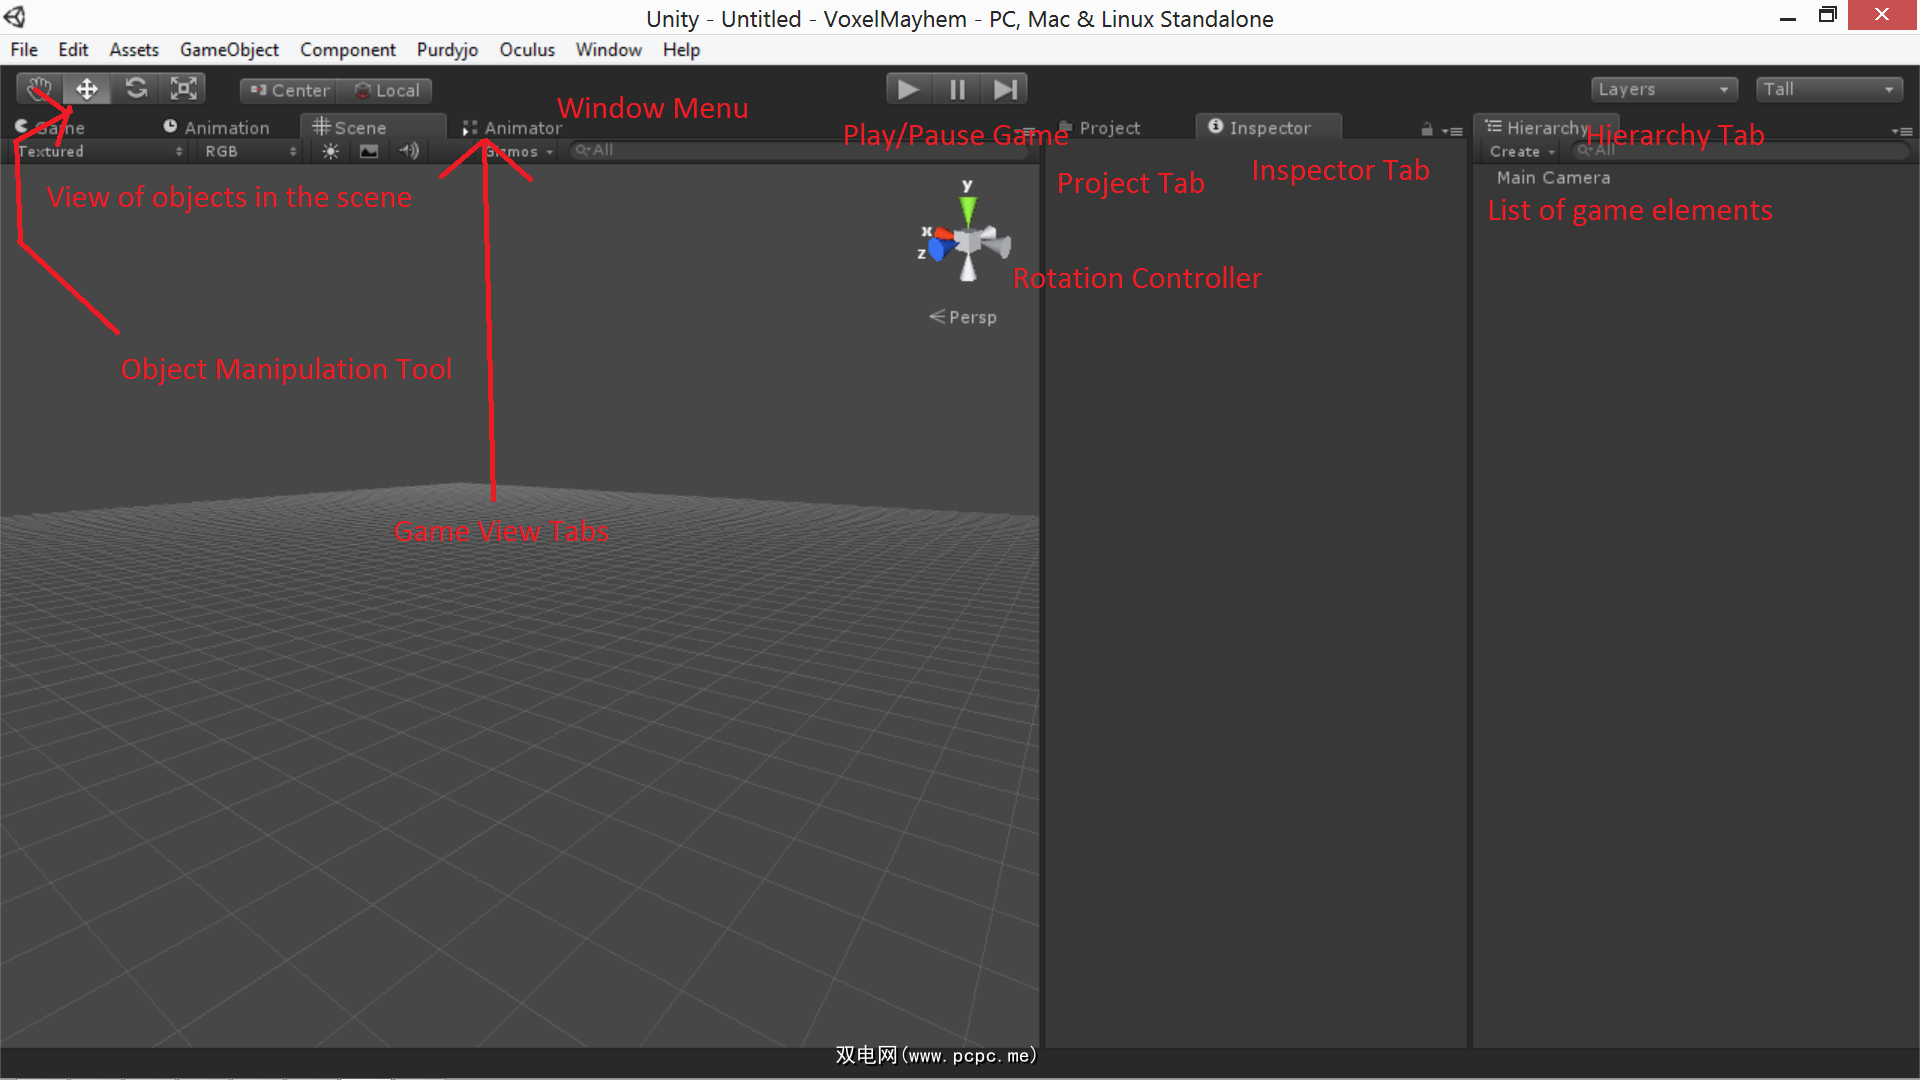Click the scene orientation gizmo cube
This screenshot has width=1920, height=1080.
(x=968, y=242)
